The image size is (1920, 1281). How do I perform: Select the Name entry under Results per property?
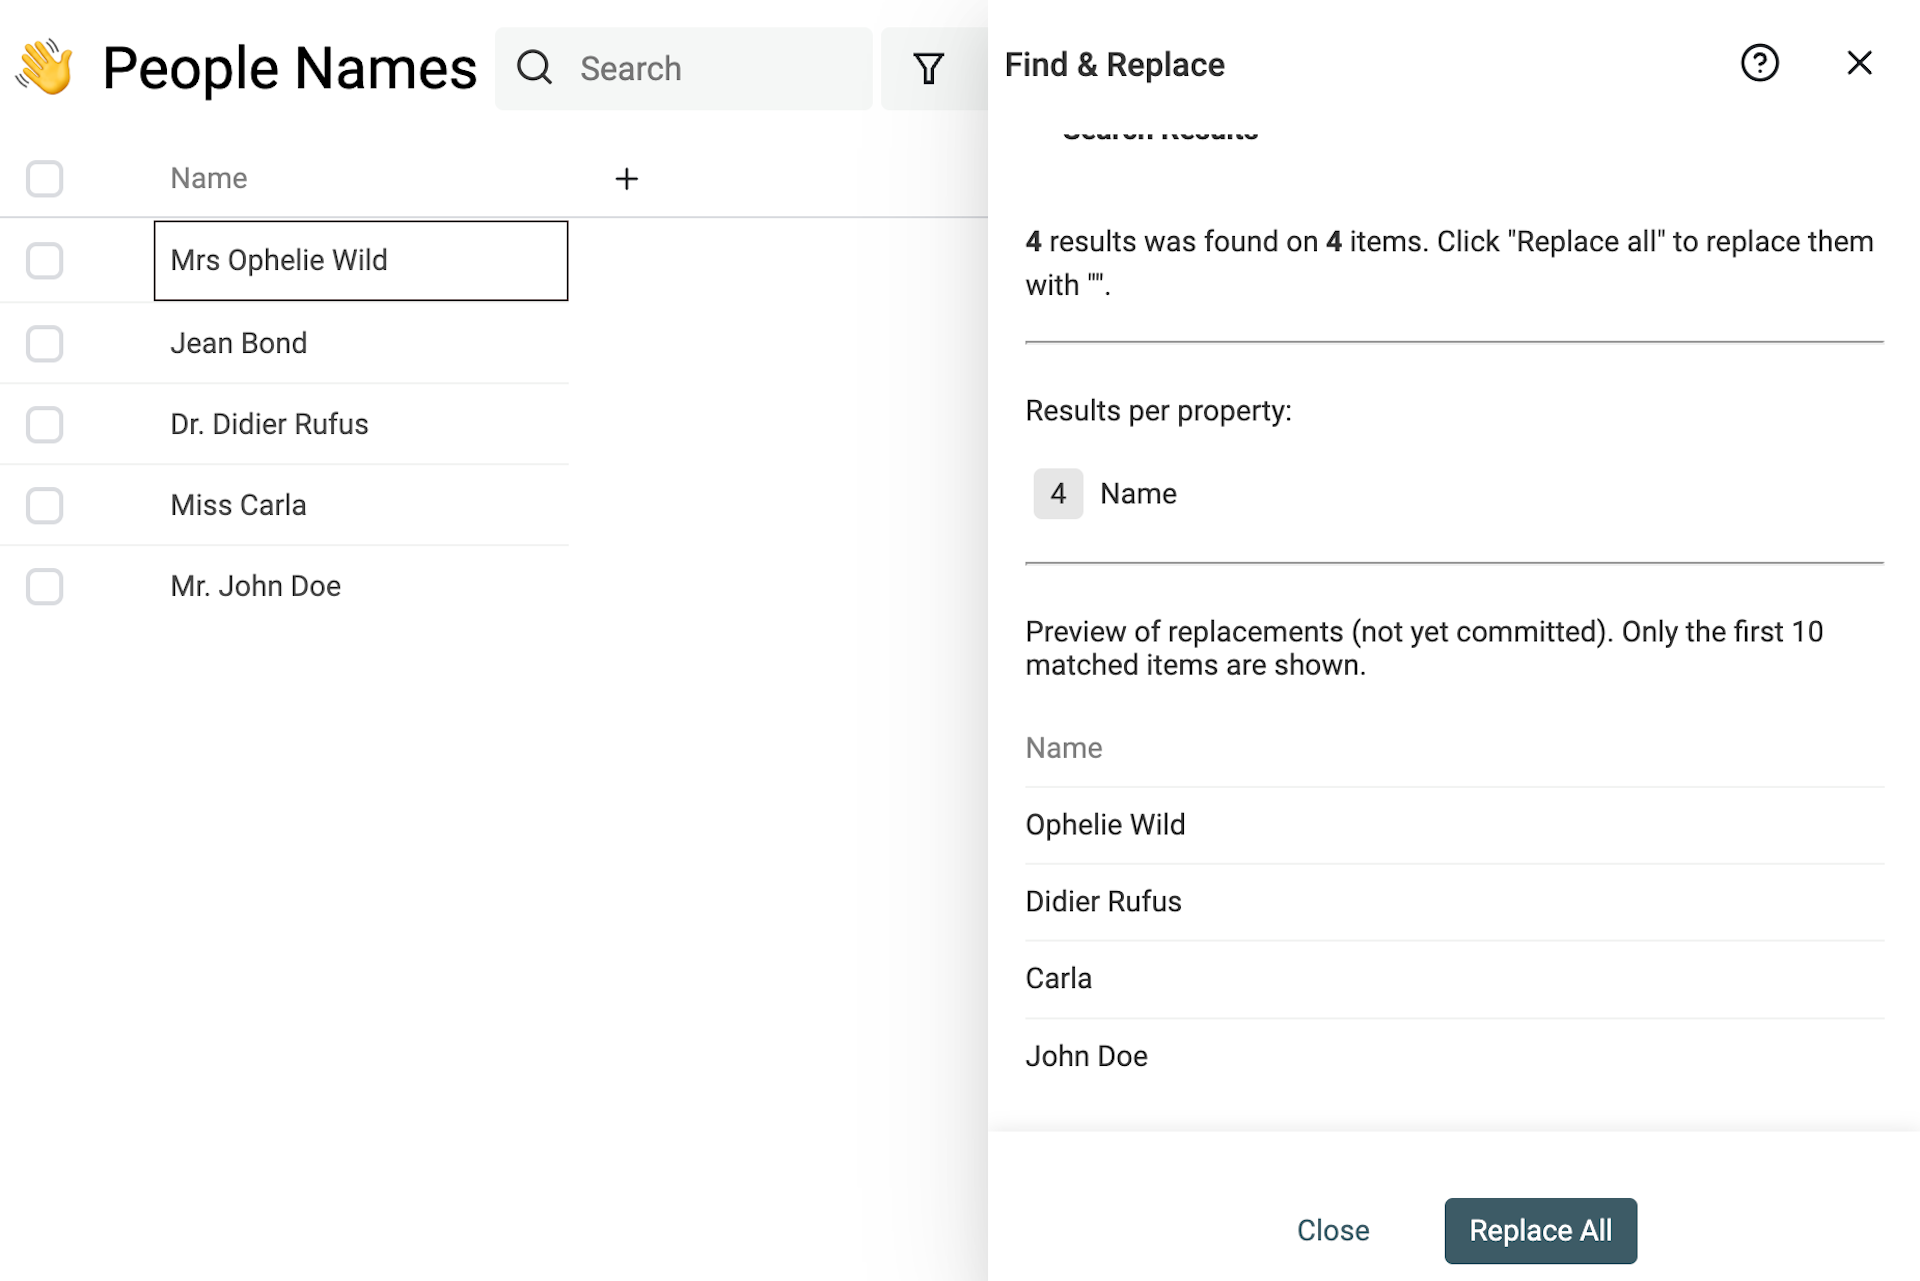point(1138,493)
